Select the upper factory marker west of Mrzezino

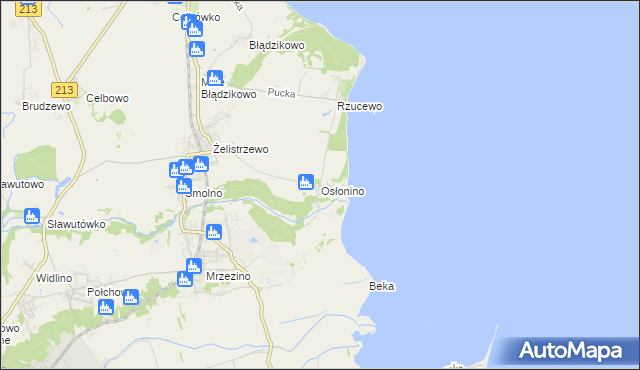pyautogui.click(x=194, y=266)
